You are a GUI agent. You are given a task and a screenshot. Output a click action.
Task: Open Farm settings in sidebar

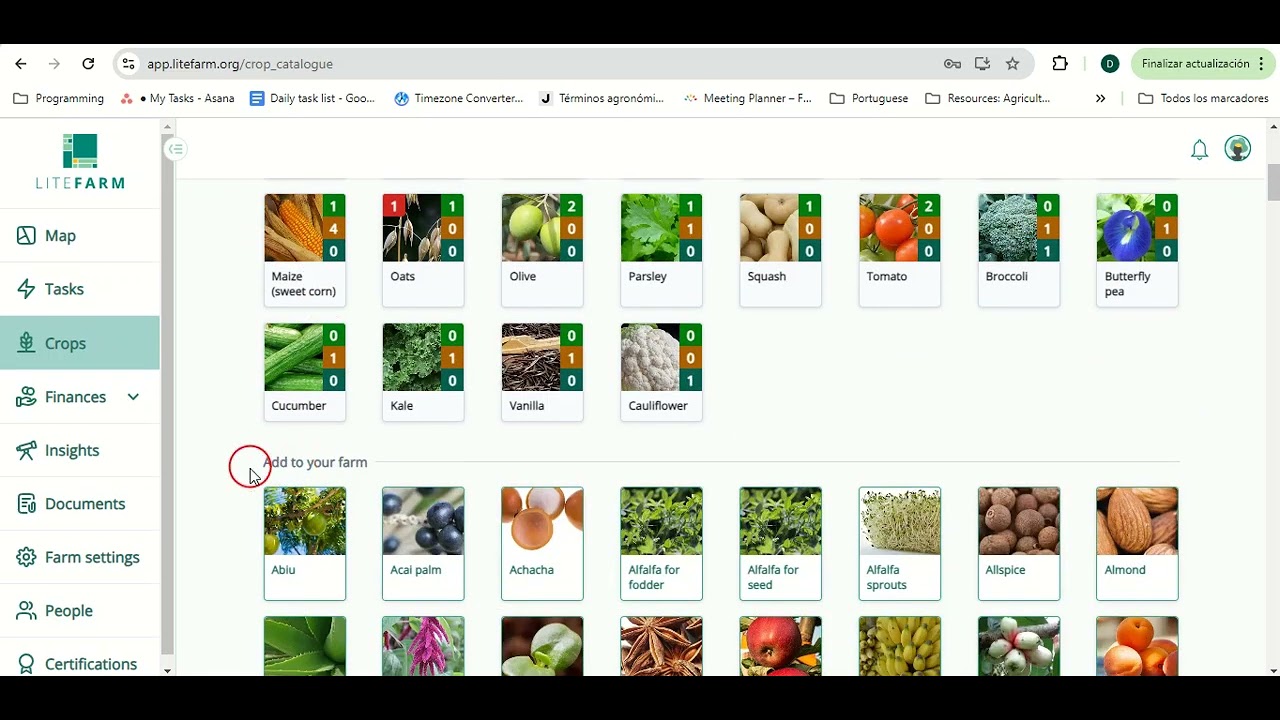point(80,557)
